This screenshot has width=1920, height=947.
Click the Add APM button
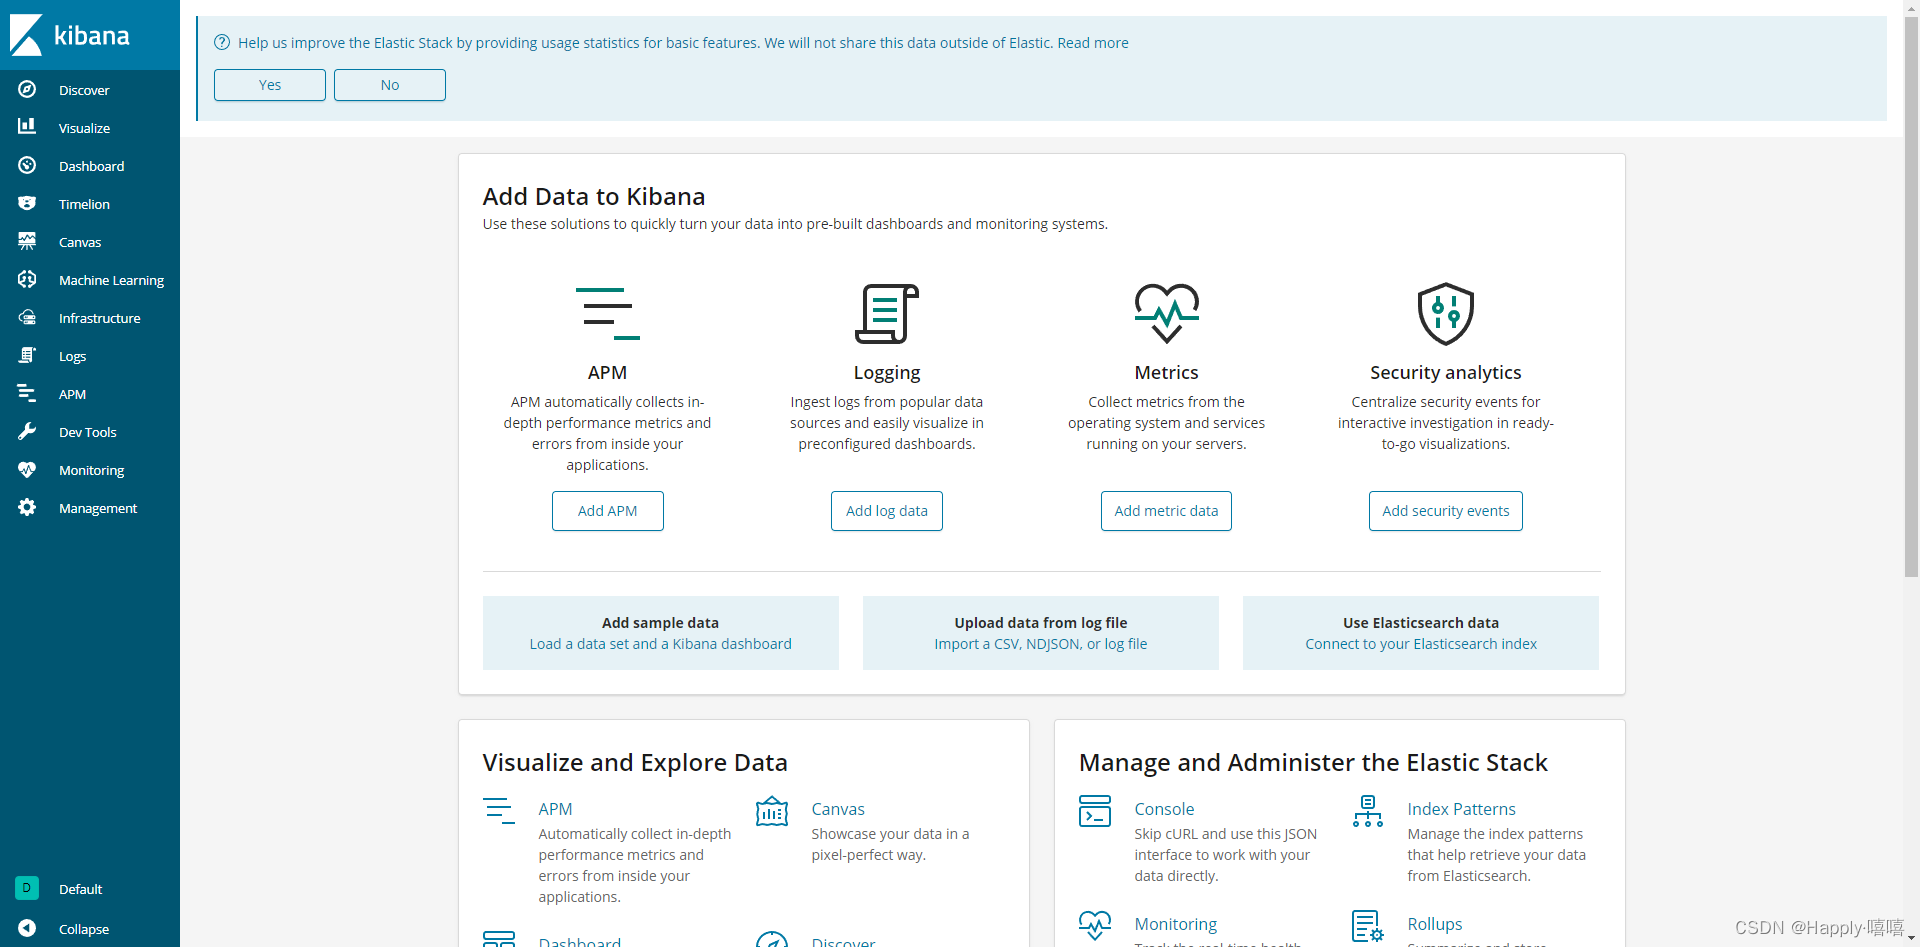coord(608,511)
